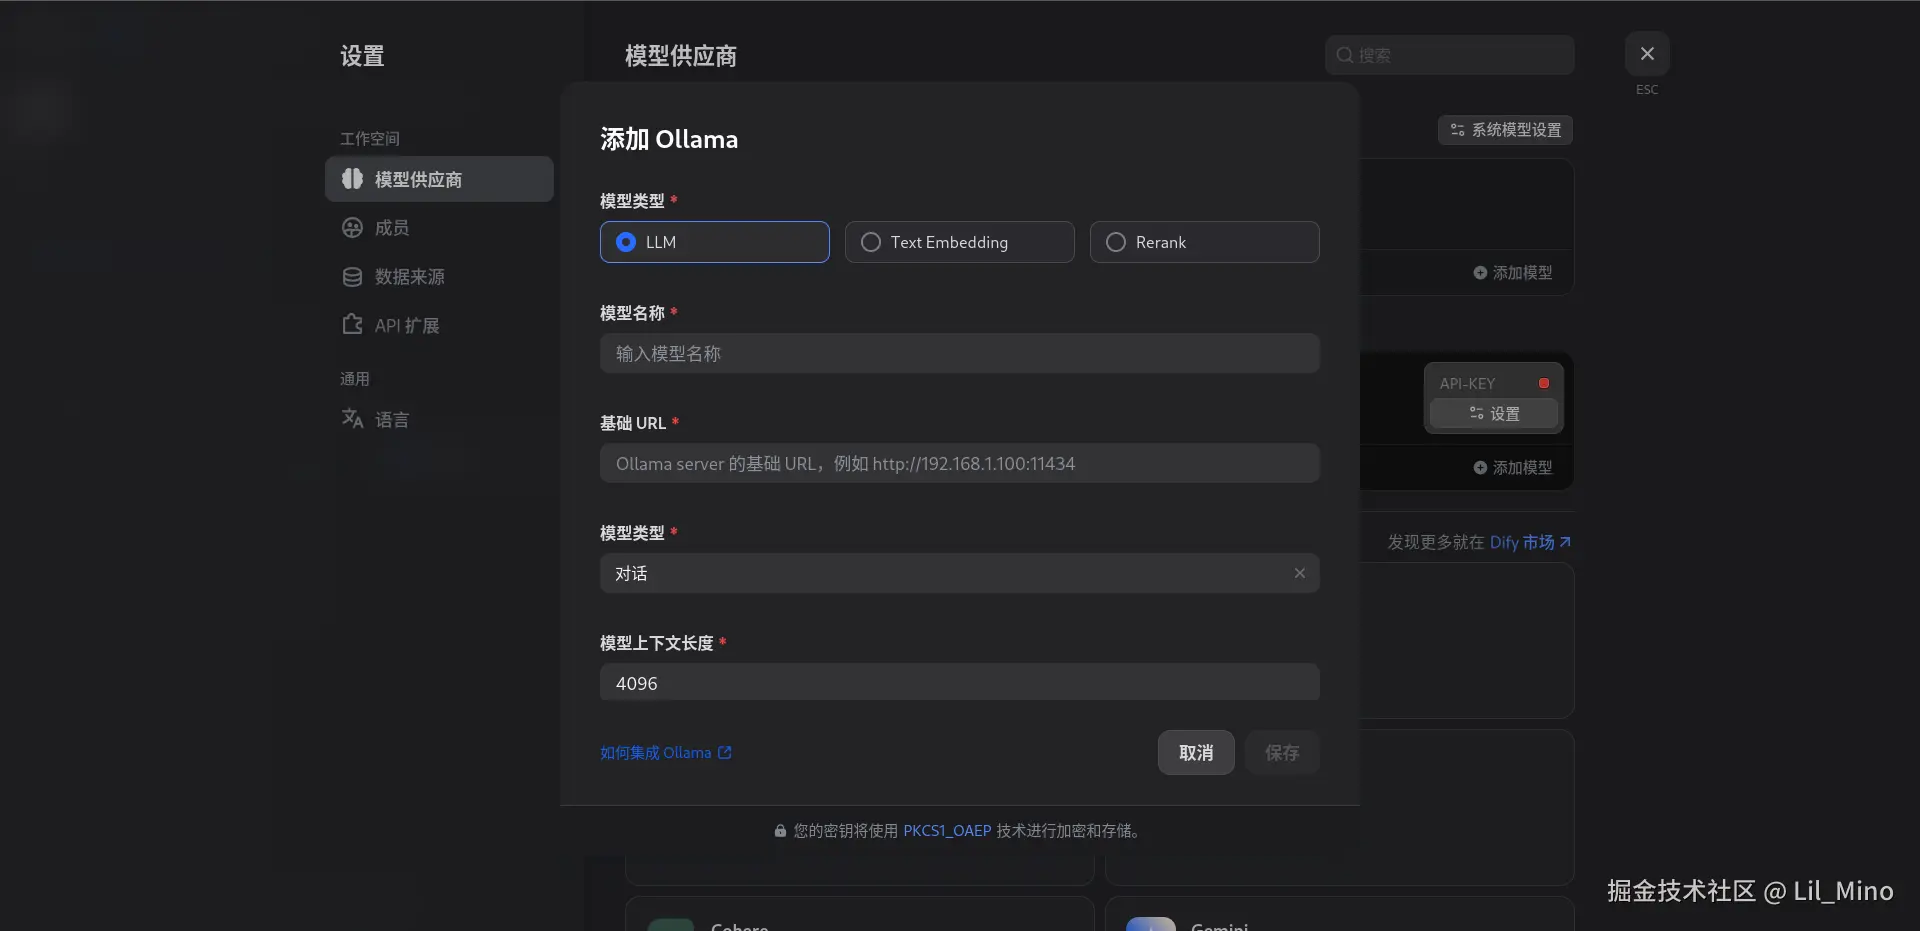Open 成员 in the settings sidebar

(439, 228)
